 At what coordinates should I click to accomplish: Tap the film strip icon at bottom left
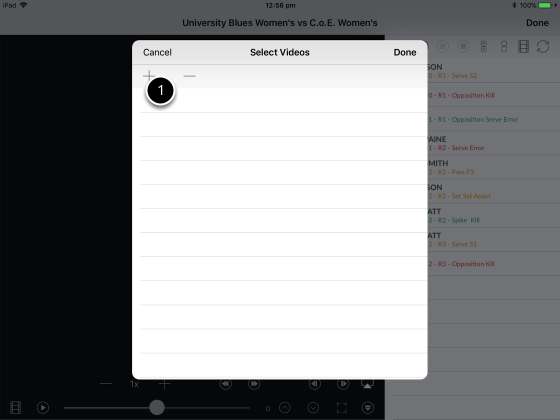(15, 408)
